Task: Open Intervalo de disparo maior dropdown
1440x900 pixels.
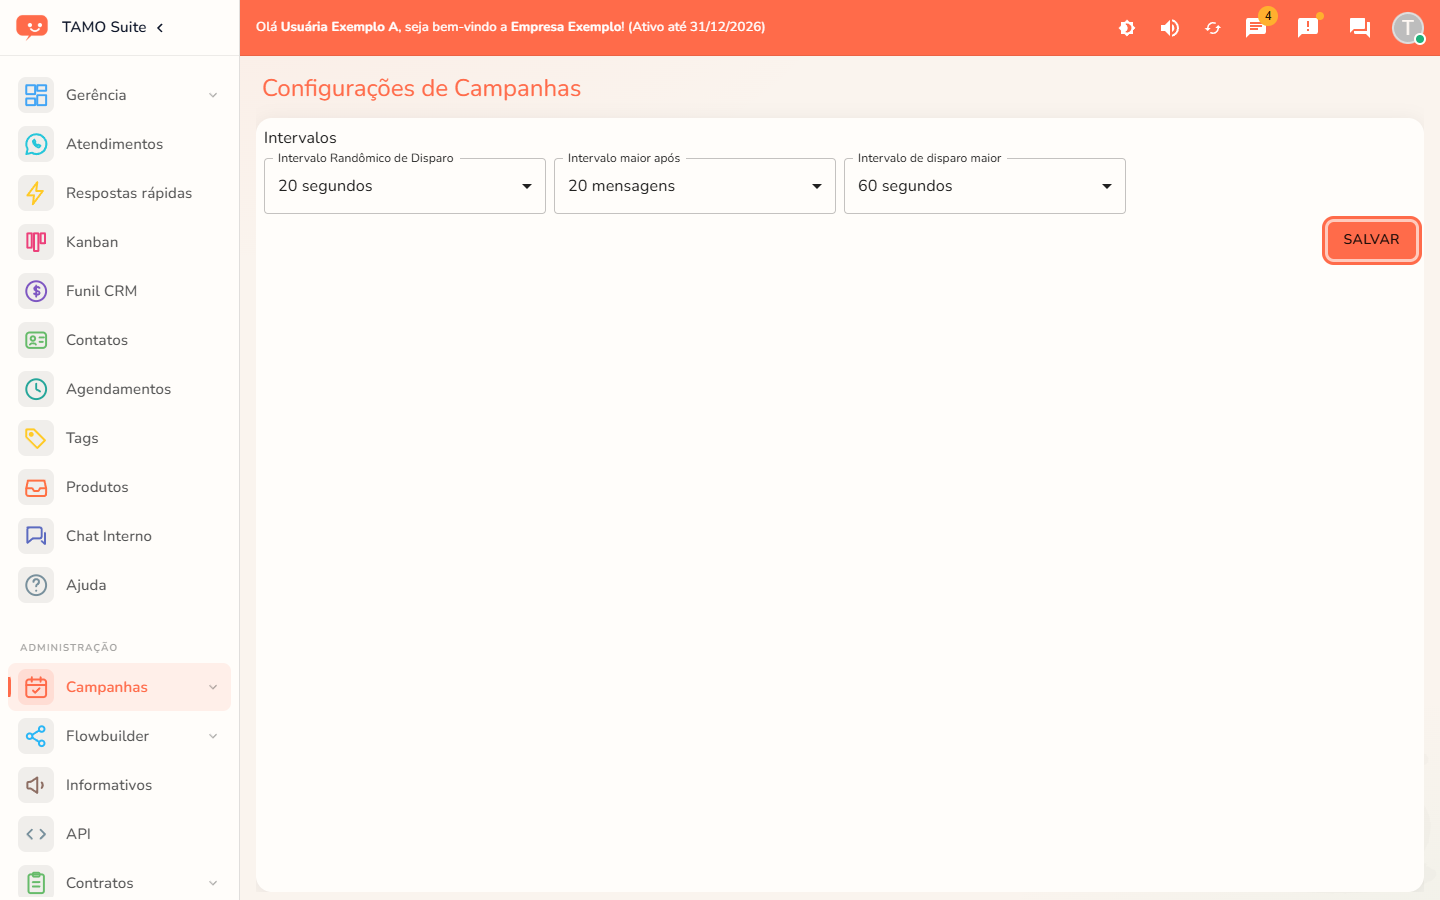Action: (985, 186)
